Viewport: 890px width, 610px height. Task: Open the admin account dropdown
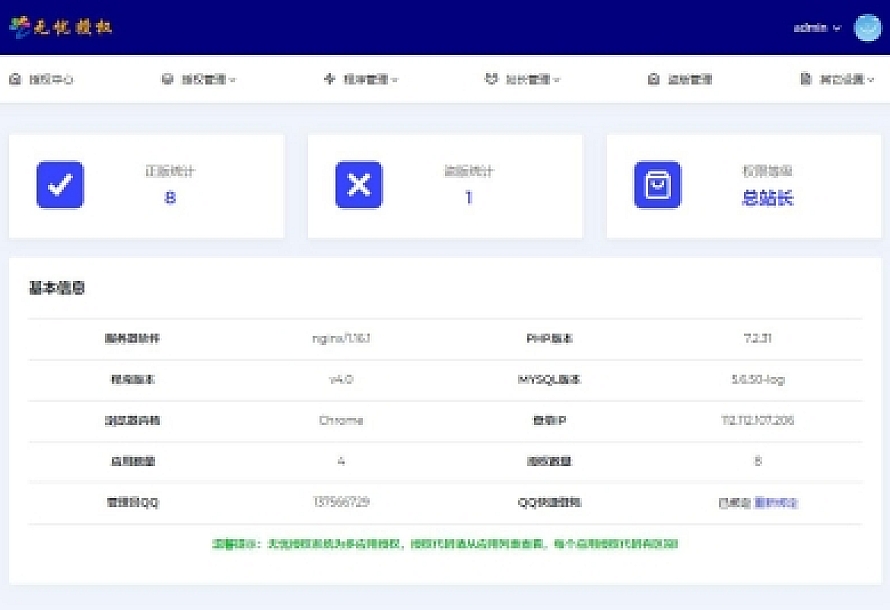(x=816, y=28)
